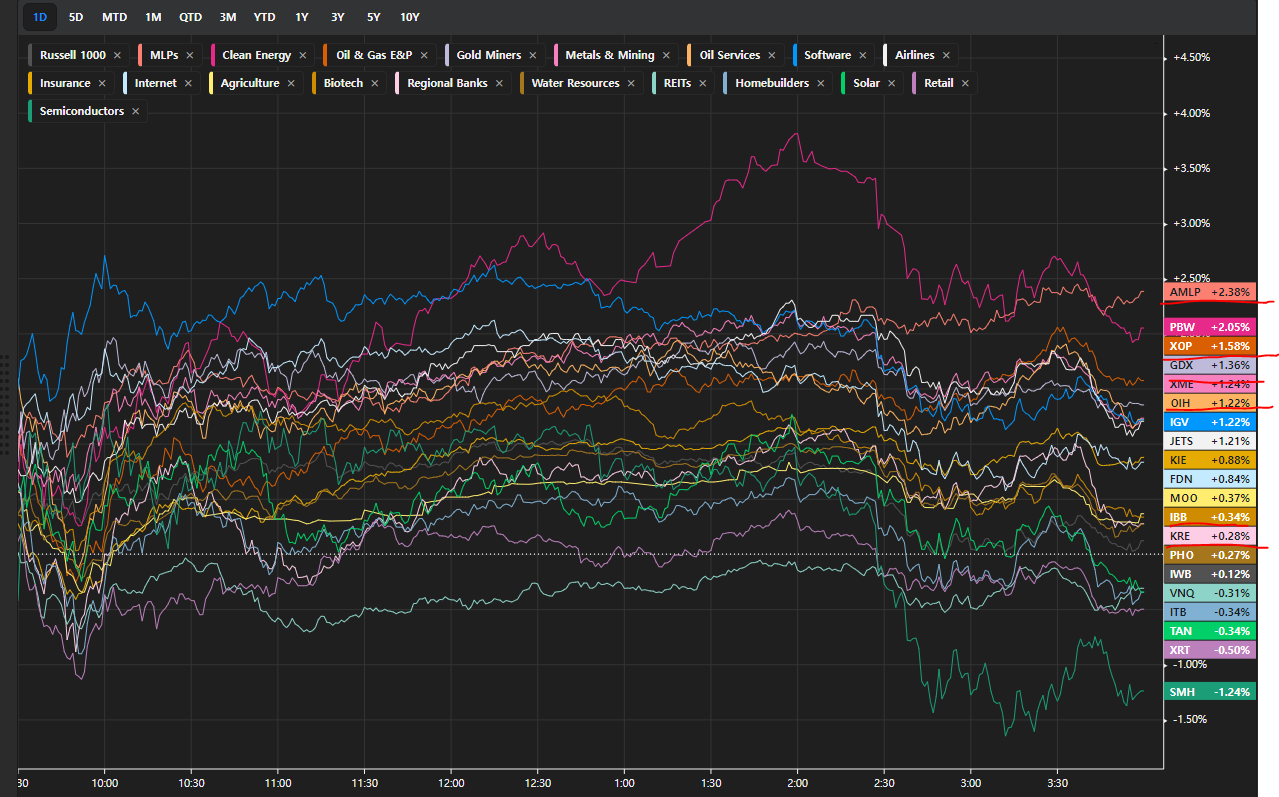Click the yellow color bar on Agriculture chip
The height and width of the screenshot is (797, 1279).
tap(212, 84)
